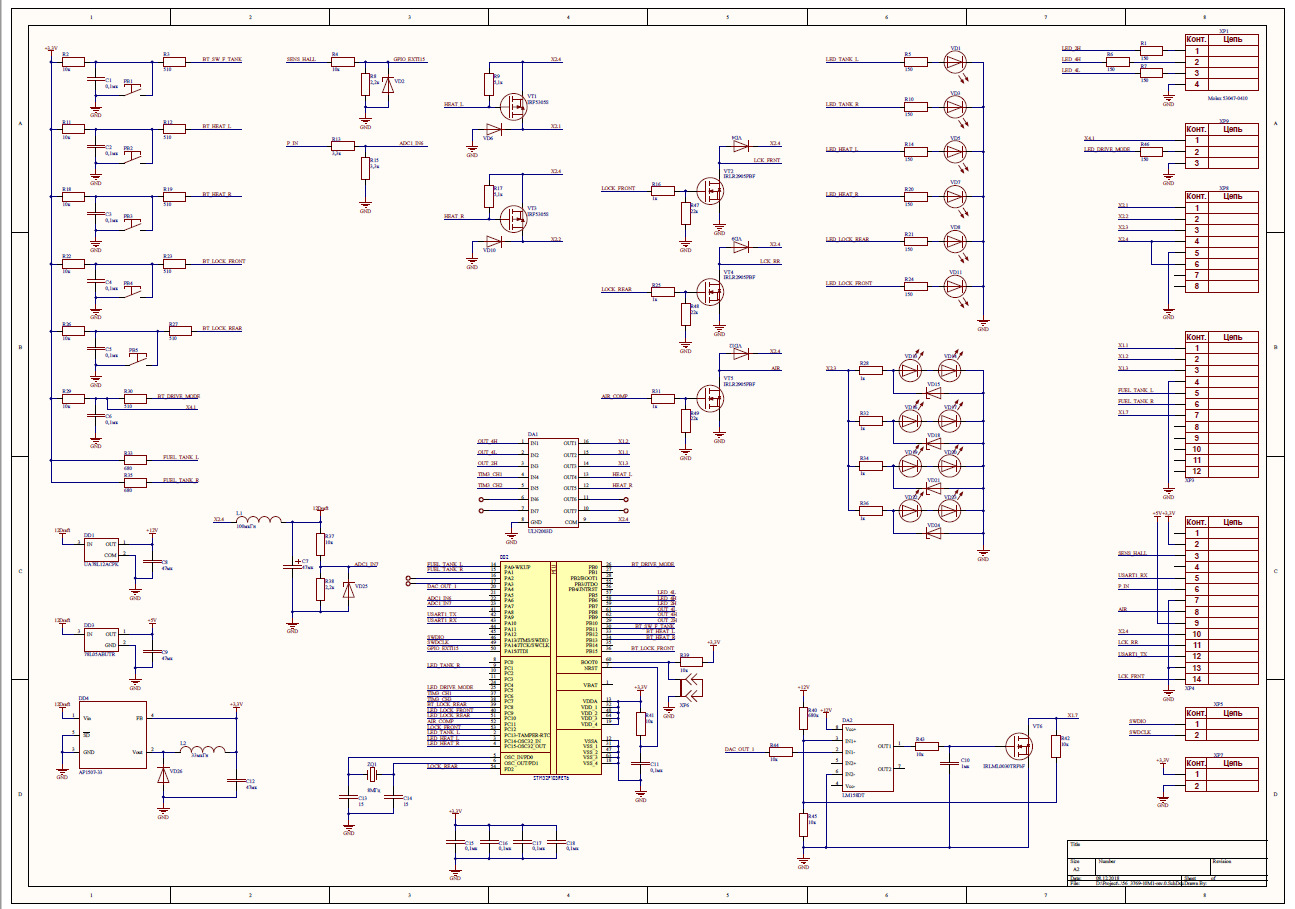Click the DA2 op-amp block
The width and height of the screenshot is (1295, 909).
tap(866, 758)
